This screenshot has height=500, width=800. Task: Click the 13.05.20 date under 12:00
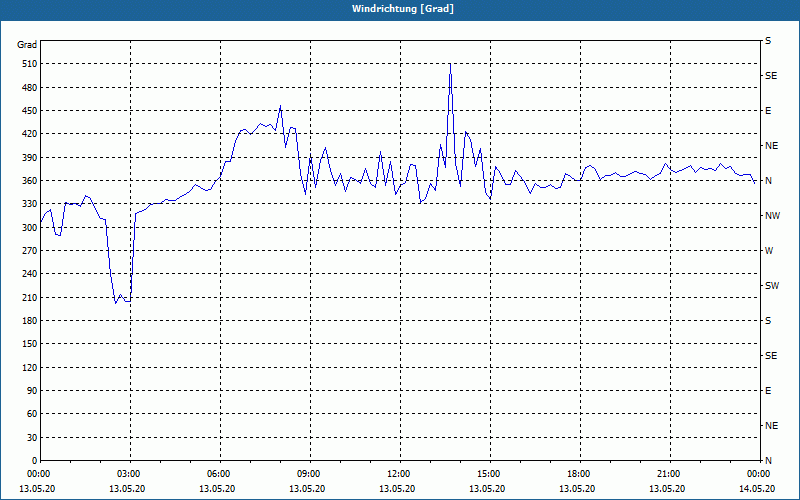397,489
